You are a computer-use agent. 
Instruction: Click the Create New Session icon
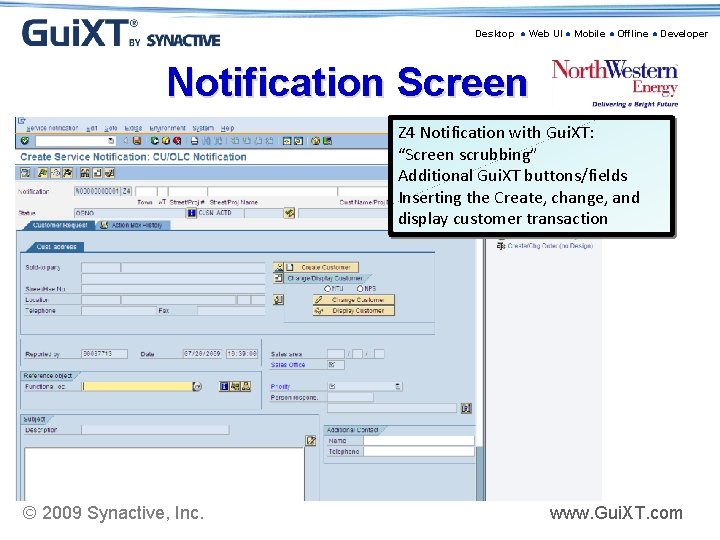click(287, 141)
